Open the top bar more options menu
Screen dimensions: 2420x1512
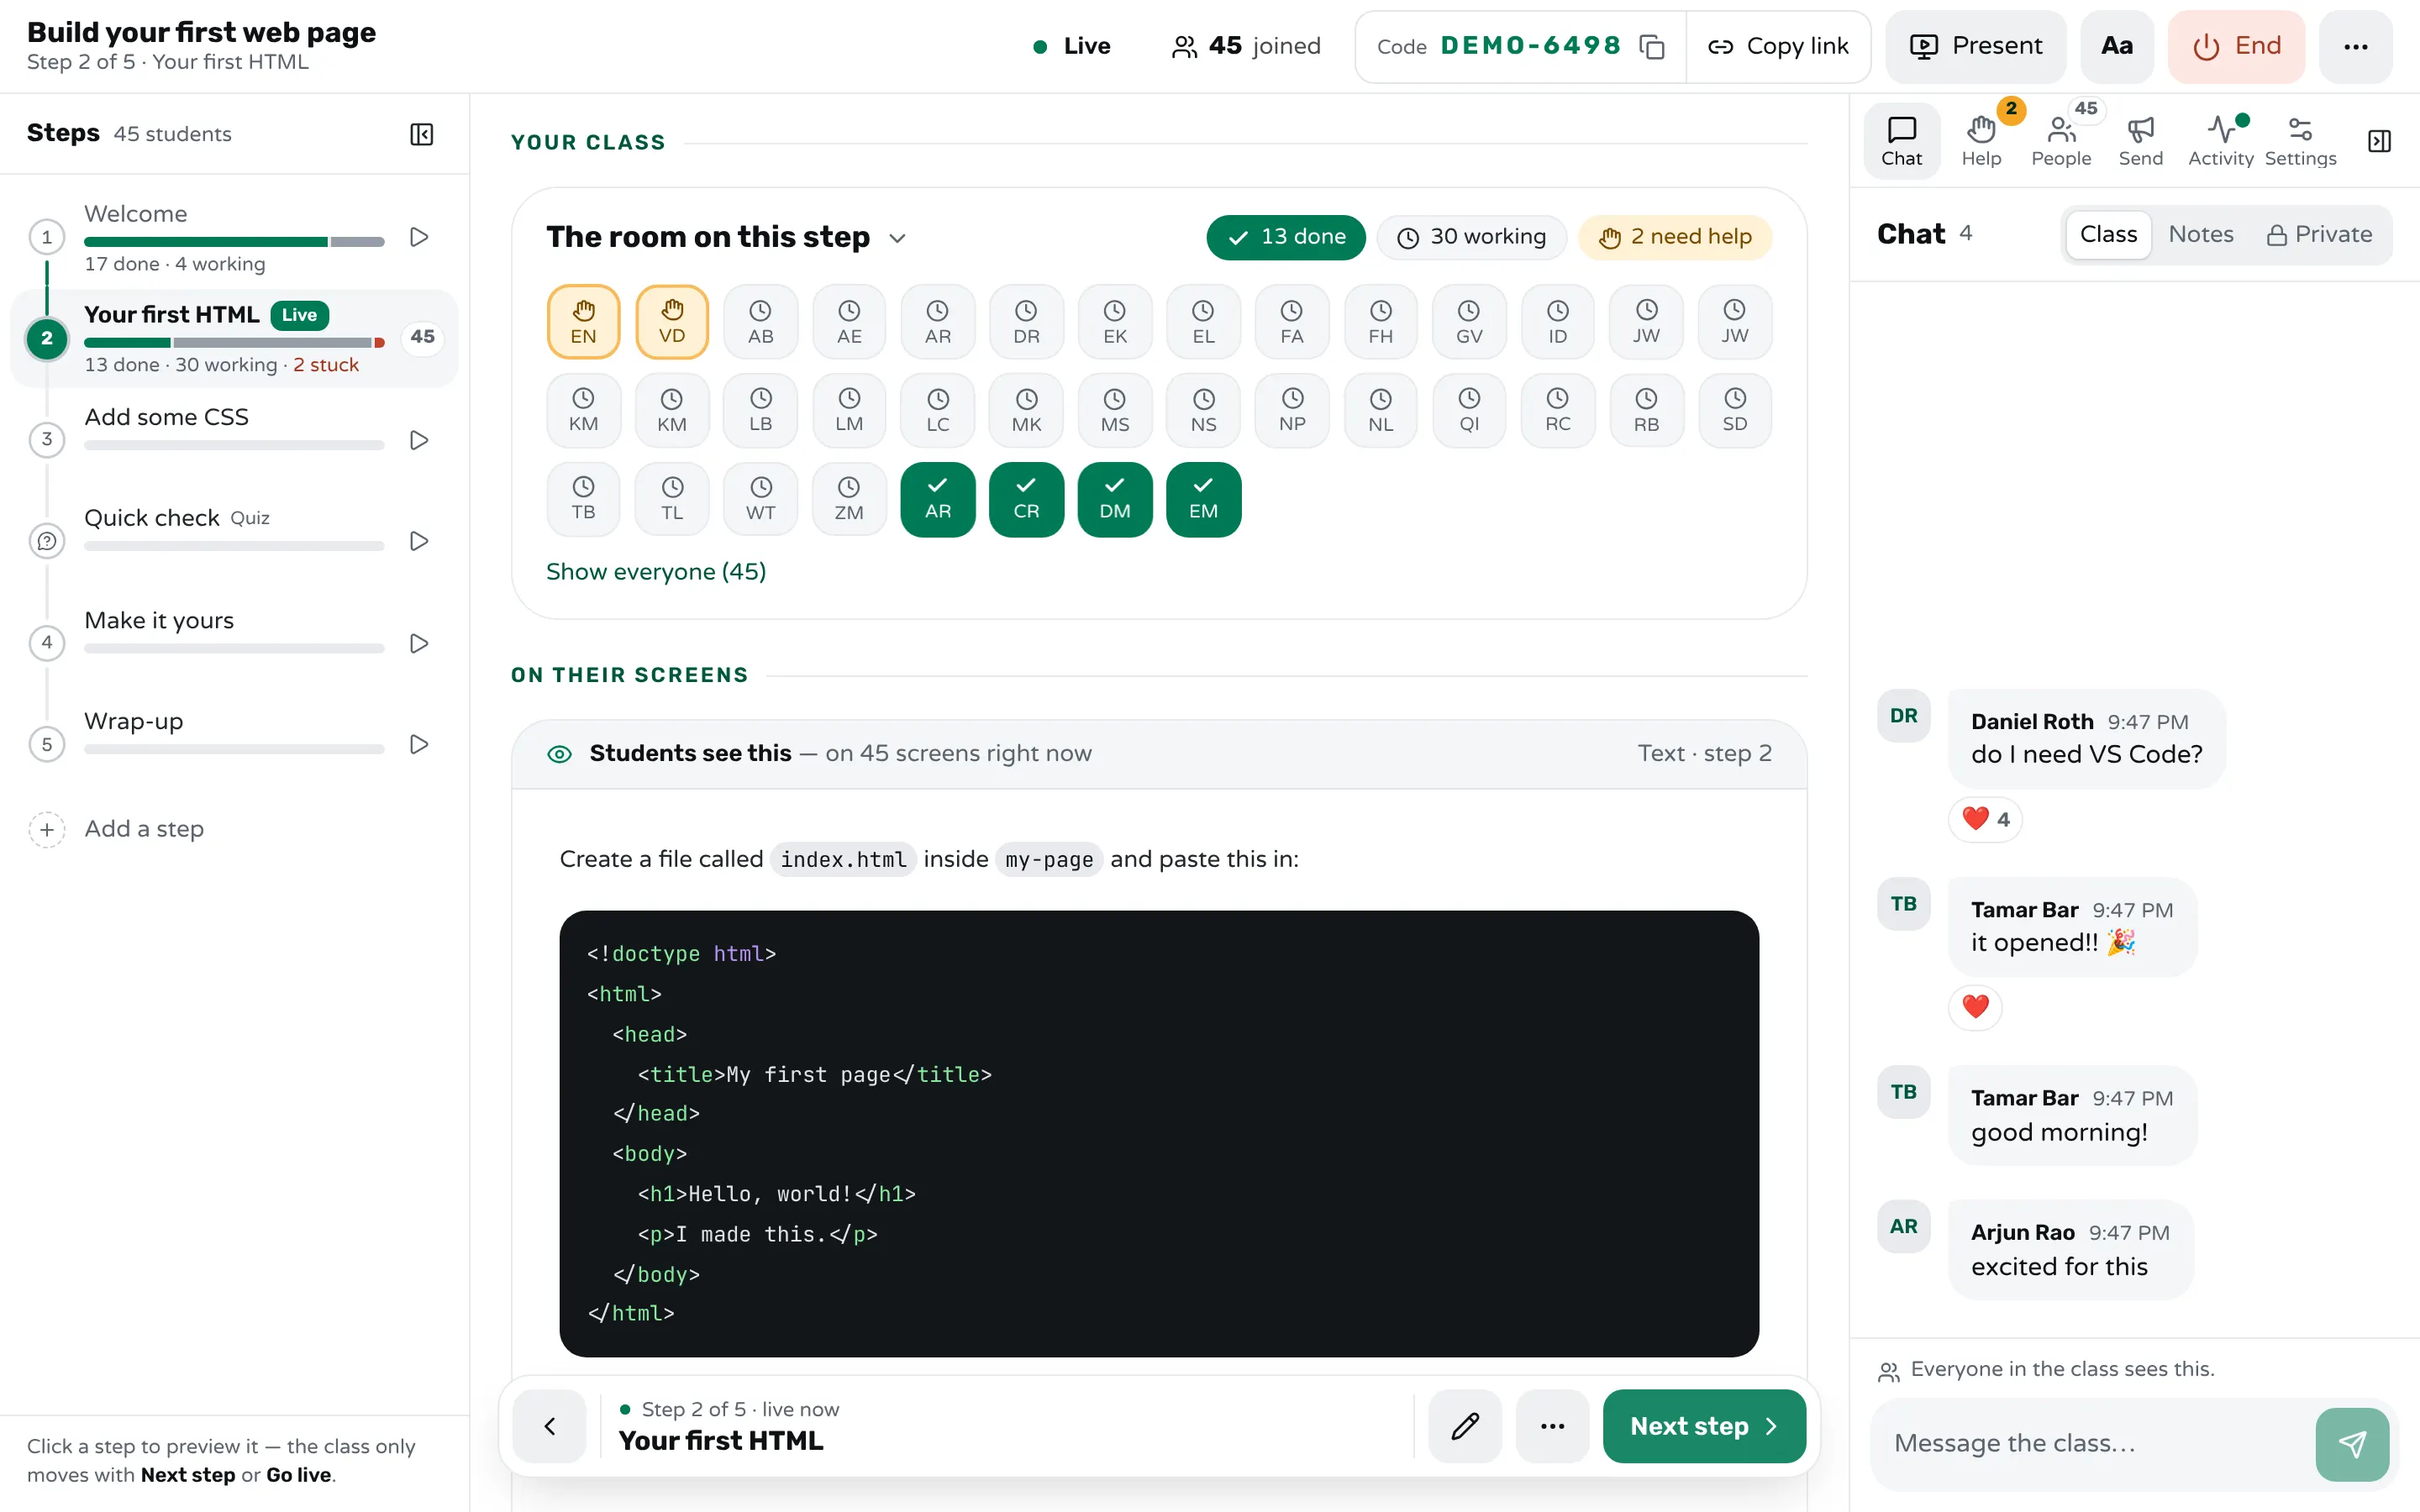(x=2356, y=47)
